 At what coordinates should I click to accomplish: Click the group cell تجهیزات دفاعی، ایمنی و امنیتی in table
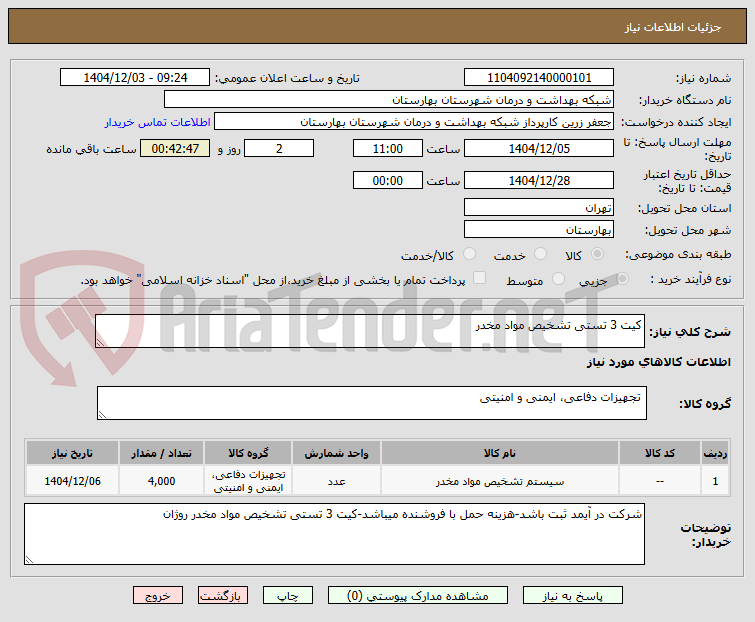pyautogui.click(x=248, y=481)
